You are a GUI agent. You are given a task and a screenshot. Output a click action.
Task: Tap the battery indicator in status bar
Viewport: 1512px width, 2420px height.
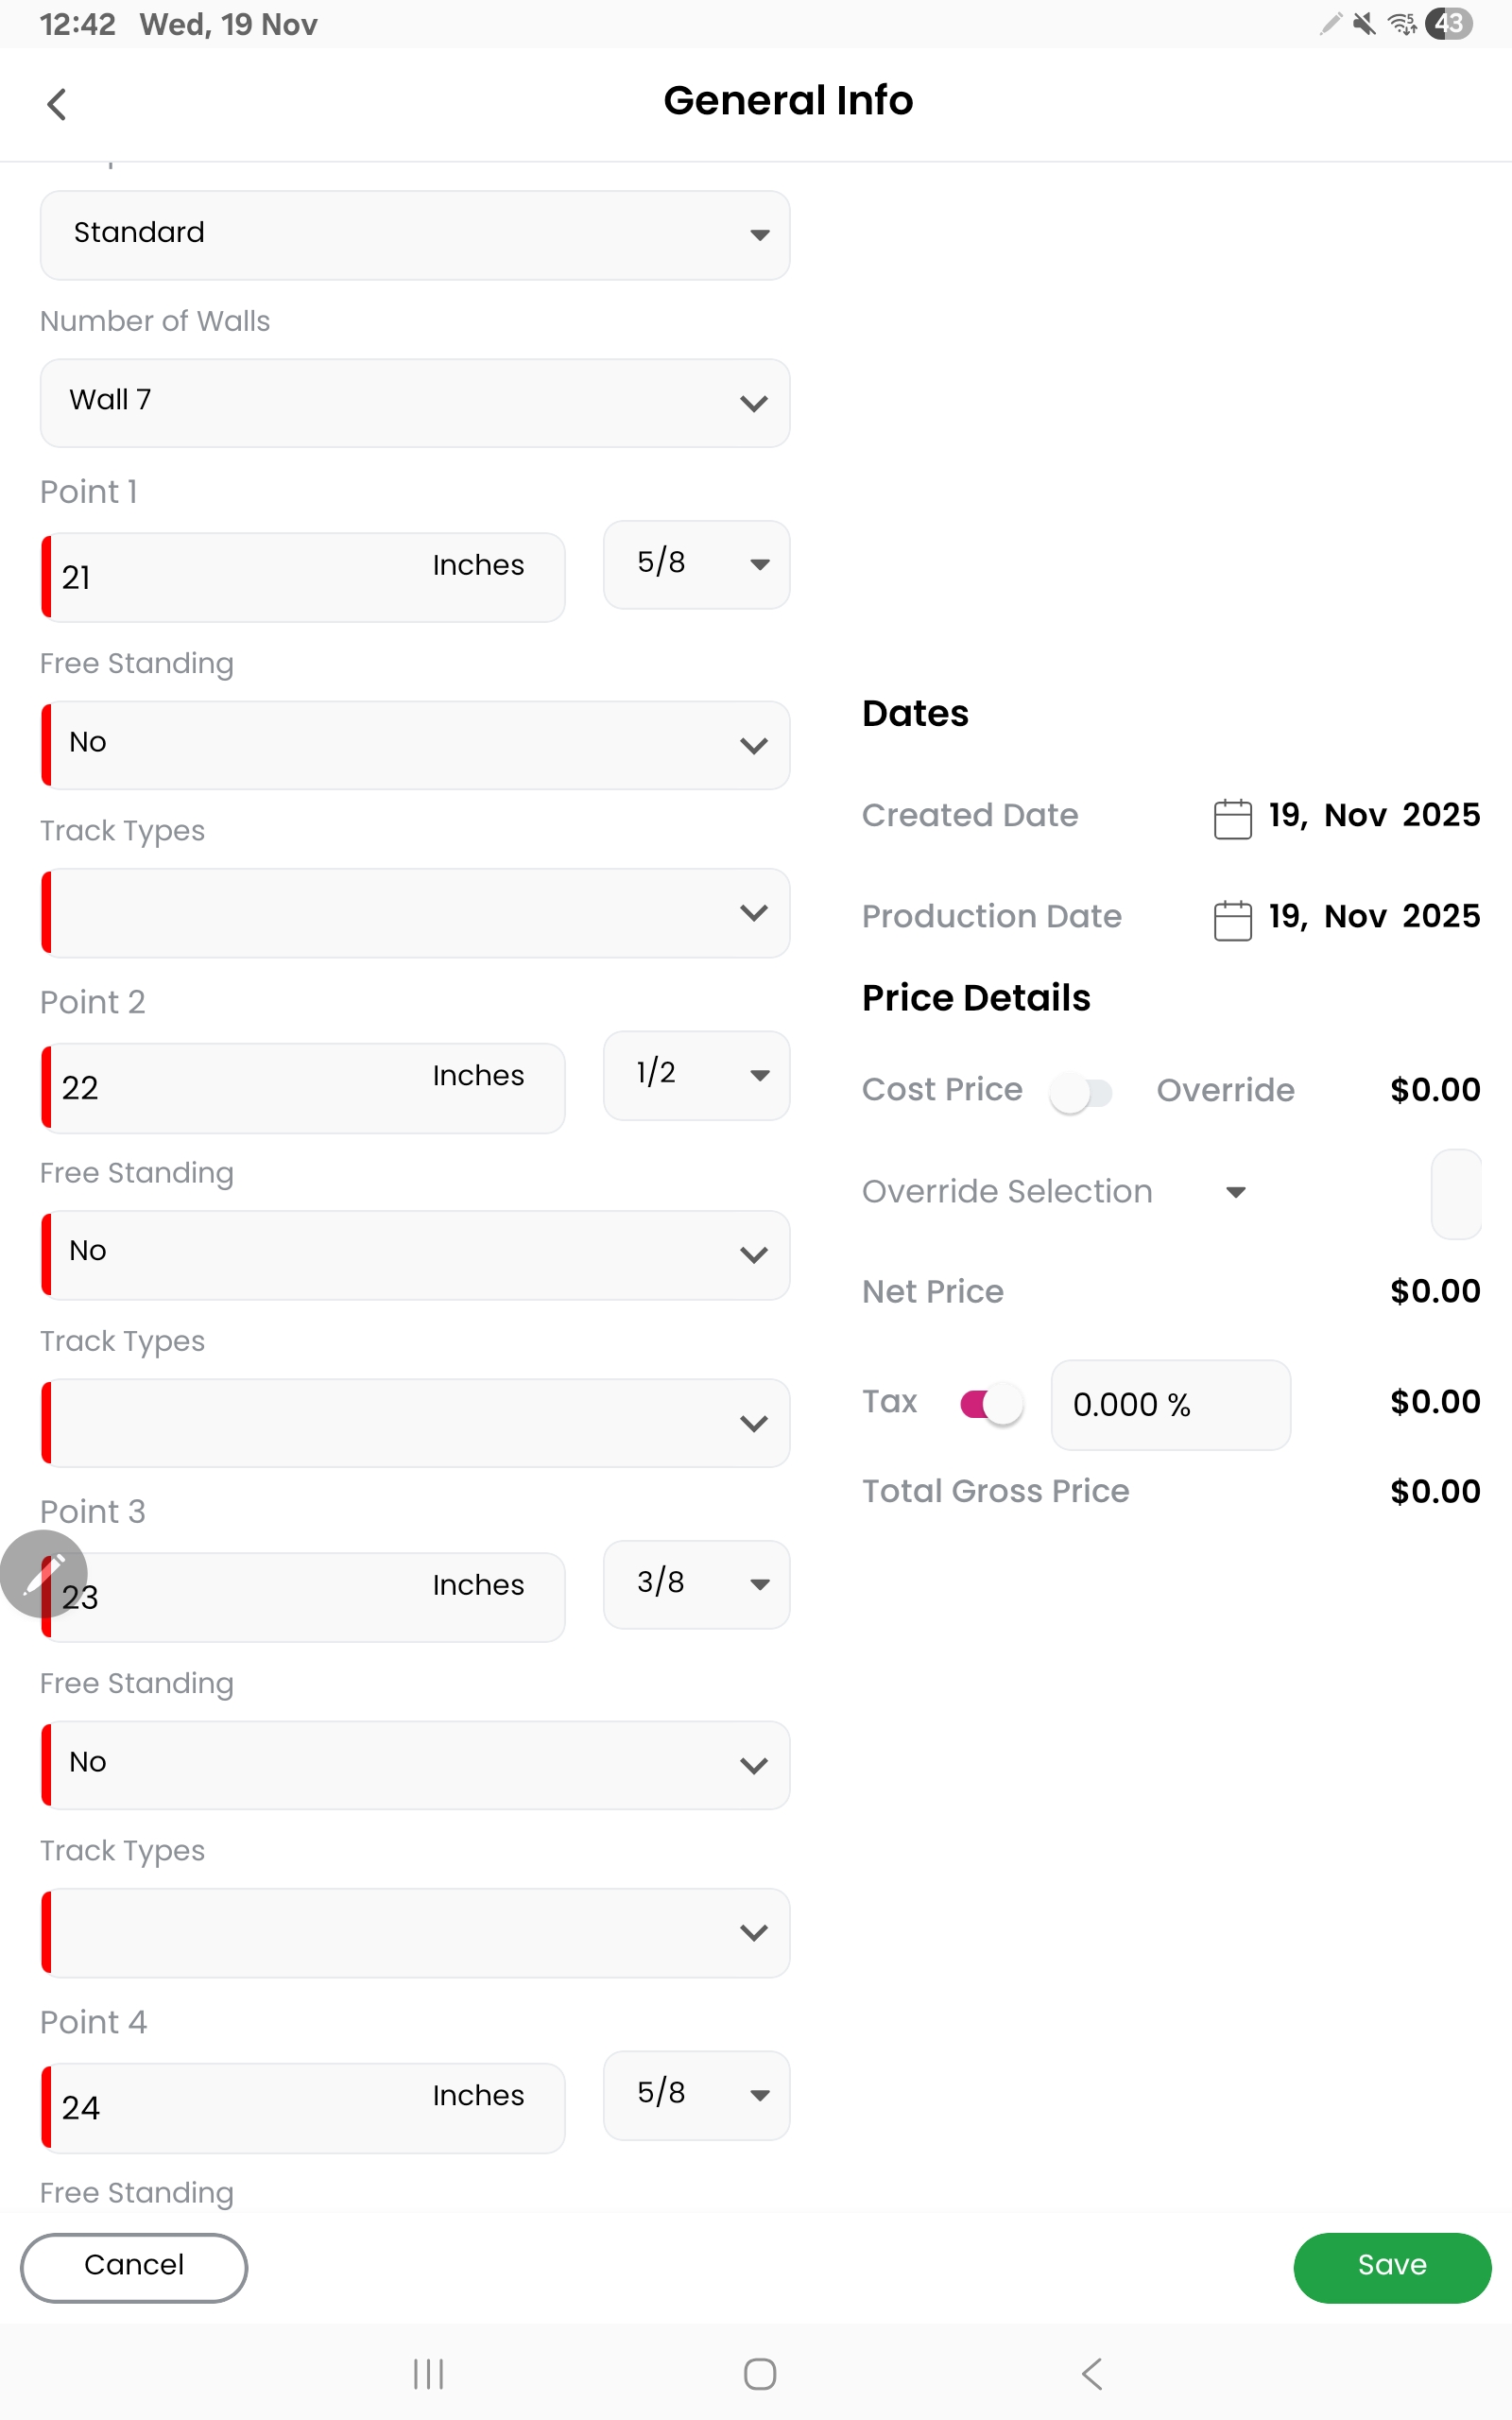coord(1448,24)
